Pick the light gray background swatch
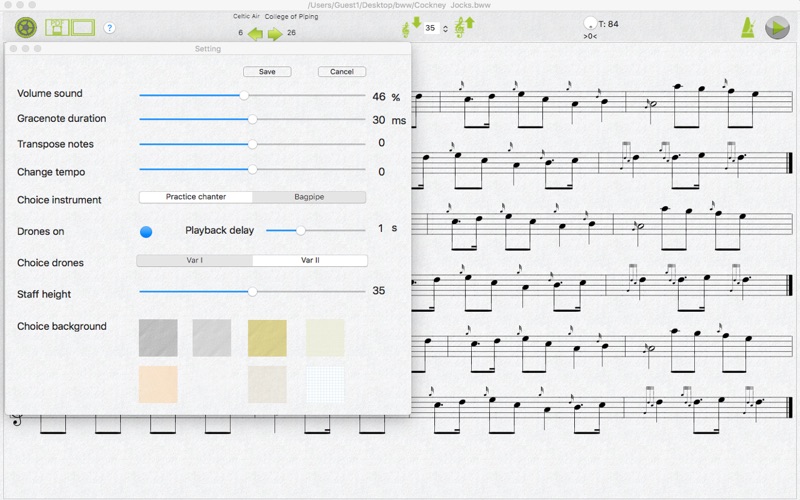This screenshot has height=500, width=800. 212,338
